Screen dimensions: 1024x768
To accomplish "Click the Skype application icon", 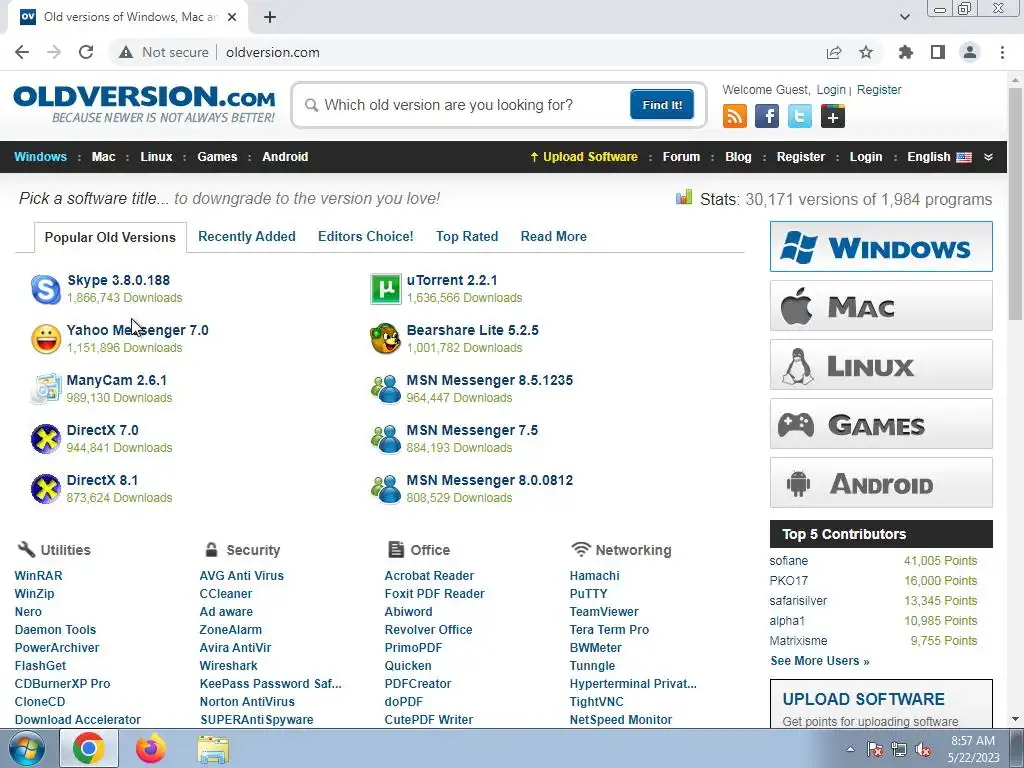I will coord(46,289).
